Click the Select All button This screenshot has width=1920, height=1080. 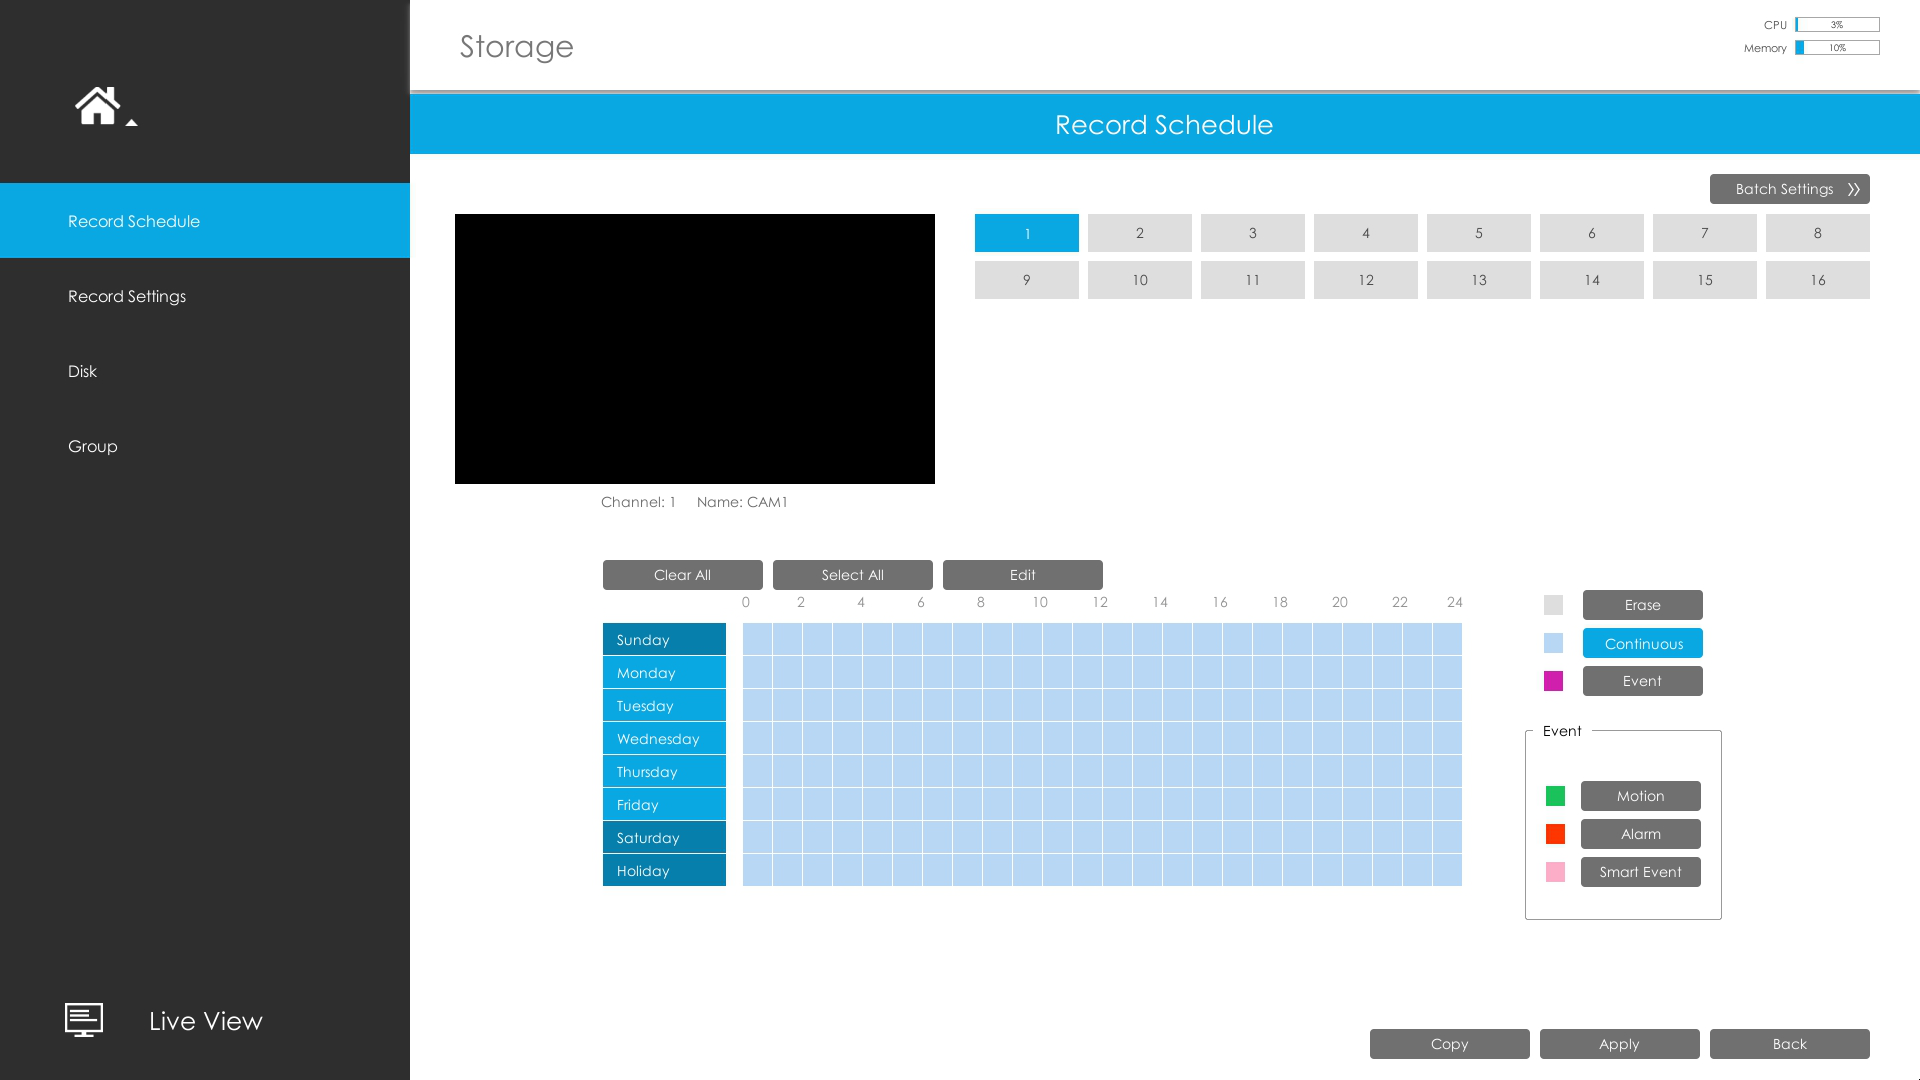[x=852, y=574]
